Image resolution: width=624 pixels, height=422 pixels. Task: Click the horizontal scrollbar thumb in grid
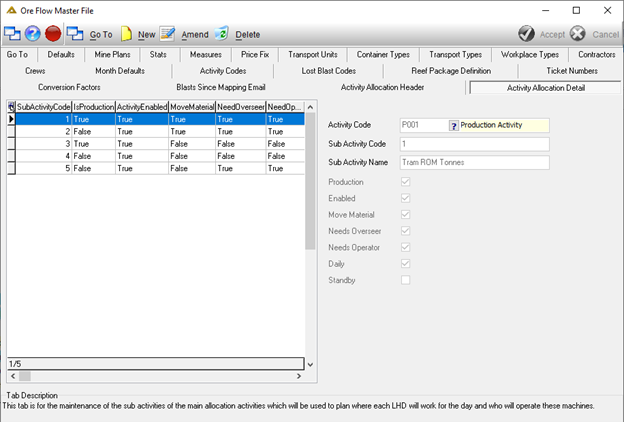[25, 376]
